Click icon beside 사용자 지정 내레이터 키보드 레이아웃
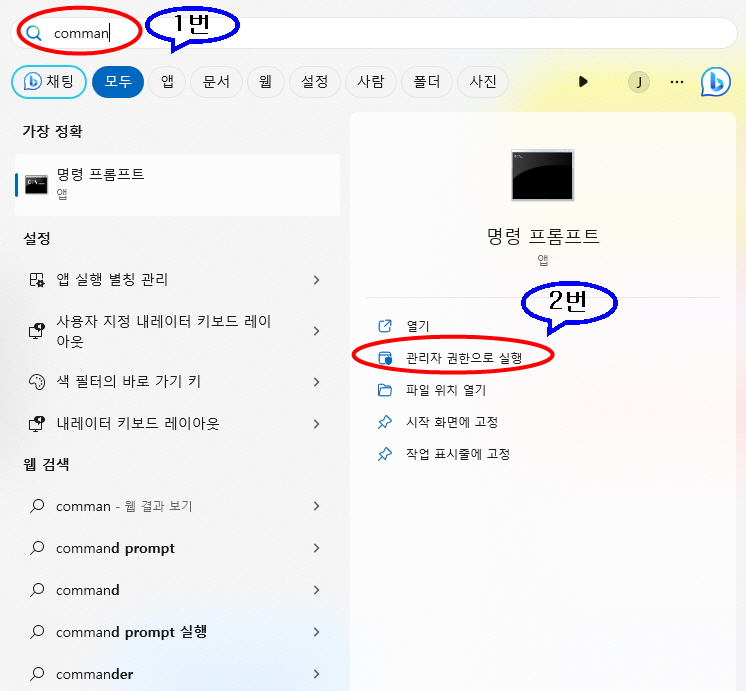The height and width of the screenshot is (691, 746). tap(37, 331)
